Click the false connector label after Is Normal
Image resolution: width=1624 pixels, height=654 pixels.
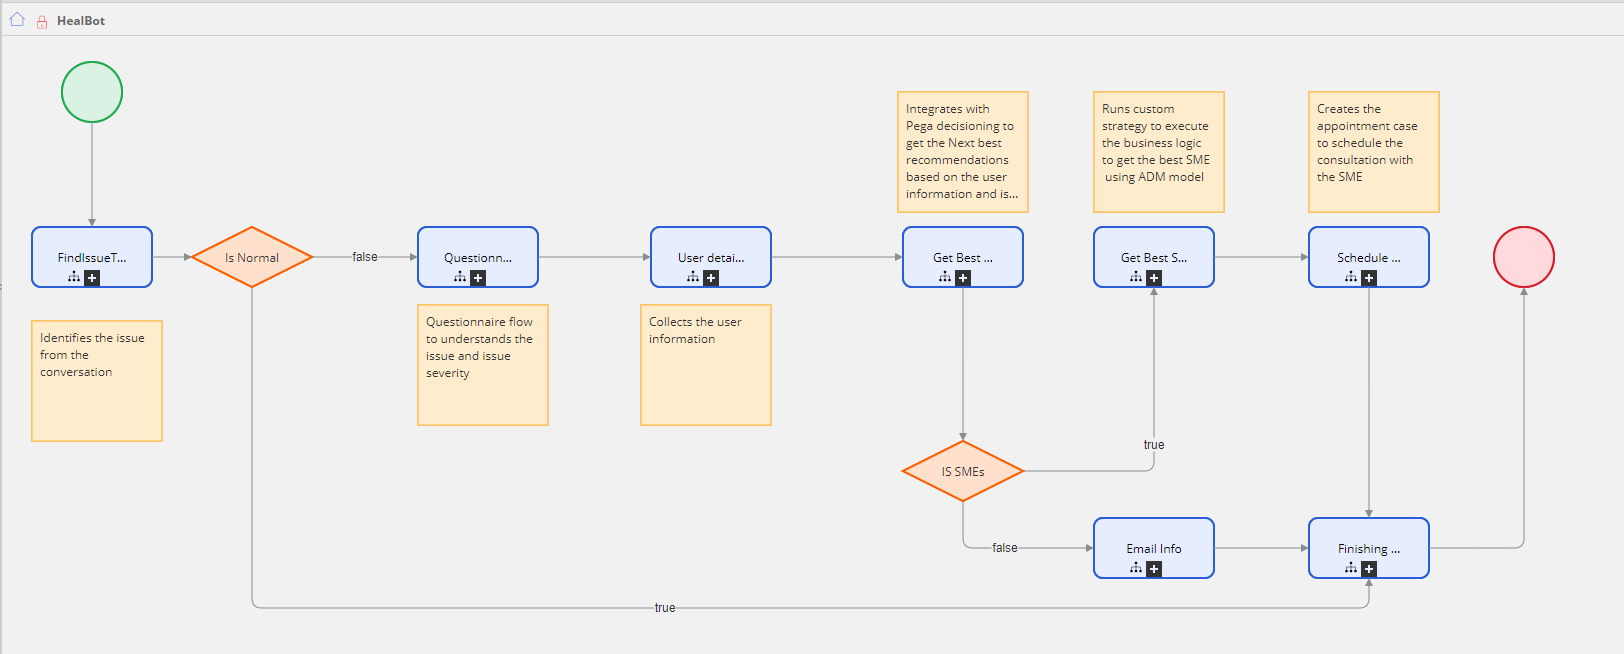pyautogui.click(x=365, y=257)
